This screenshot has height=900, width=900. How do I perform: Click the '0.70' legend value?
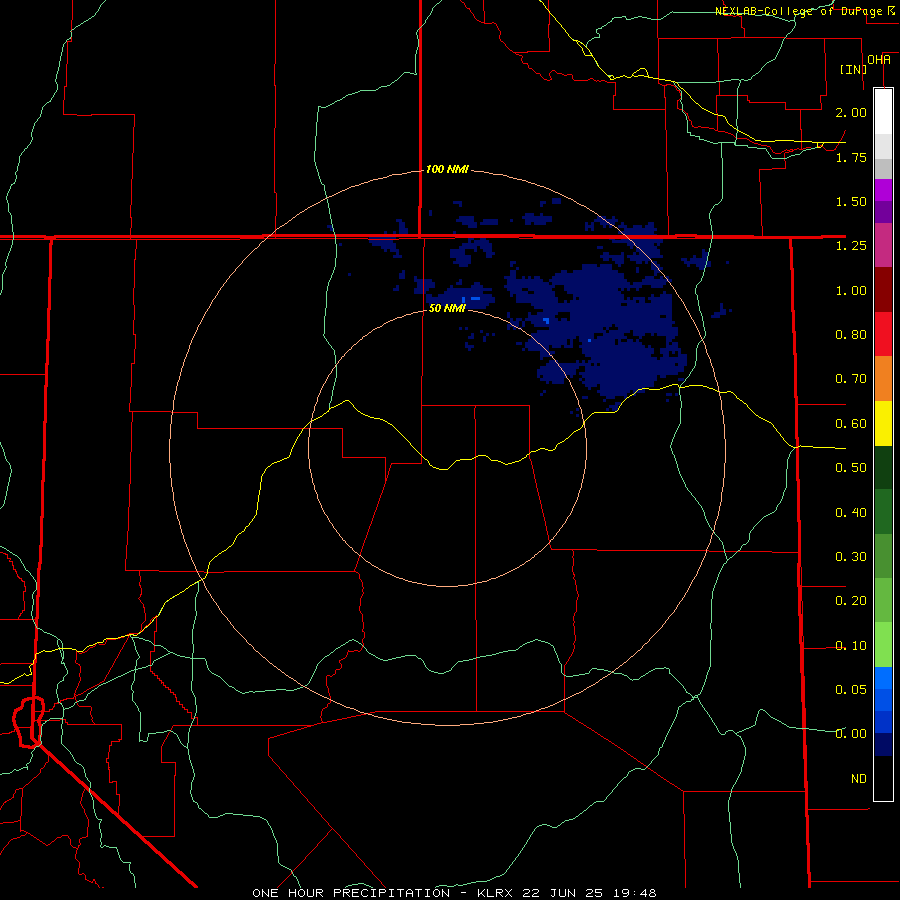851,379
